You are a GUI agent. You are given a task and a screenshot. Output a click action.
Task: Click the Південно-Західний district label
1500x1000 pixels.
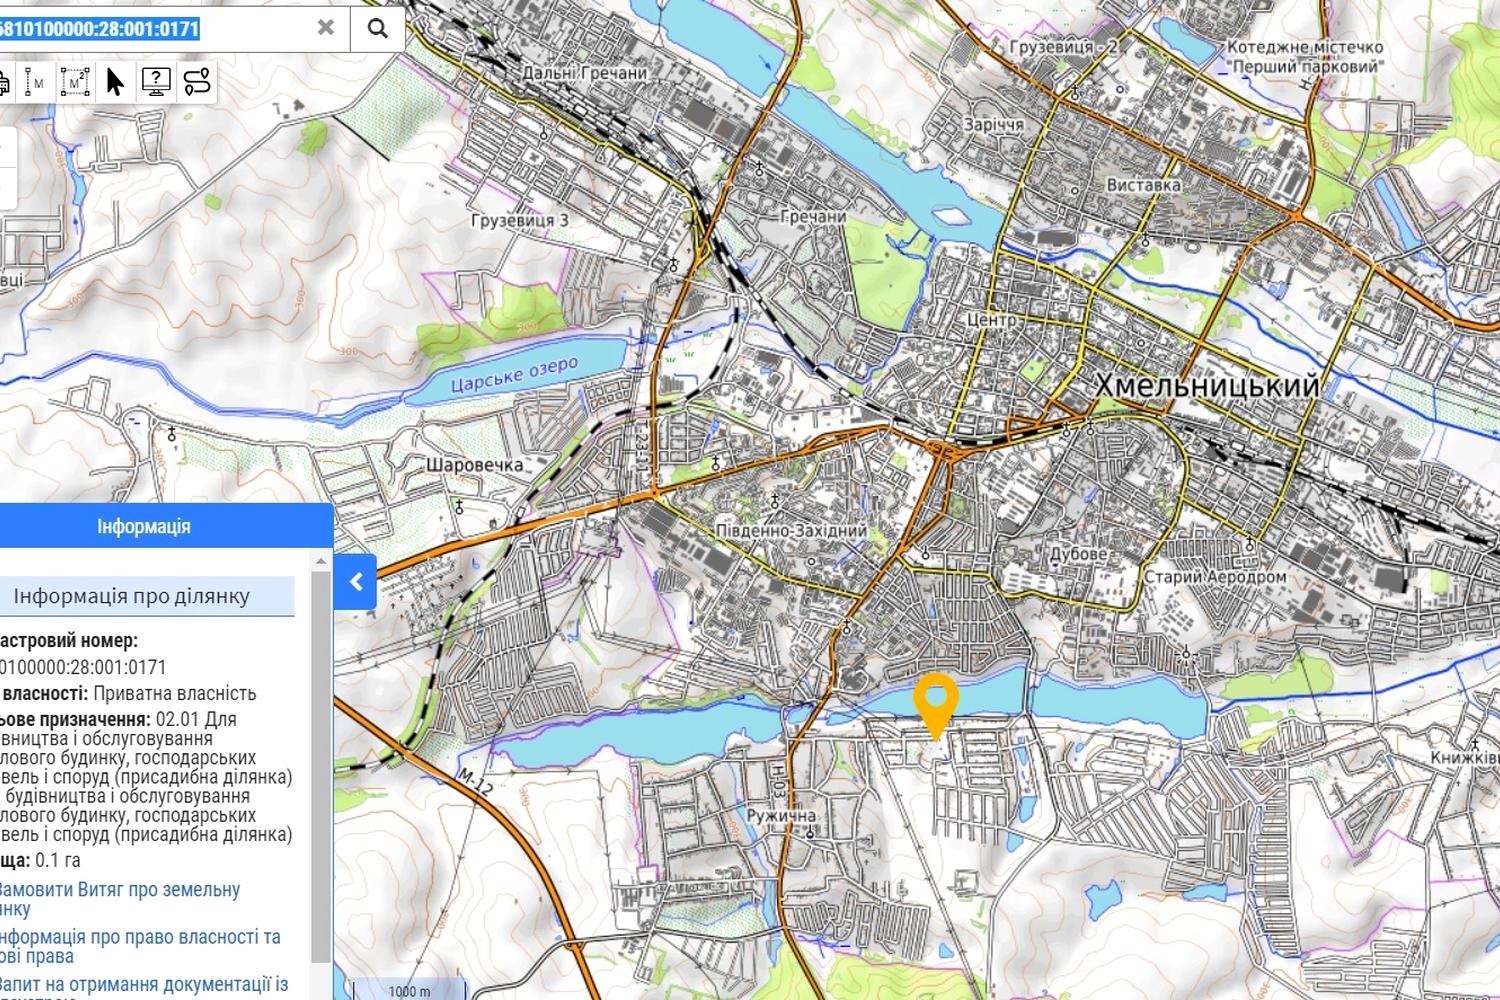pos(792,530)
